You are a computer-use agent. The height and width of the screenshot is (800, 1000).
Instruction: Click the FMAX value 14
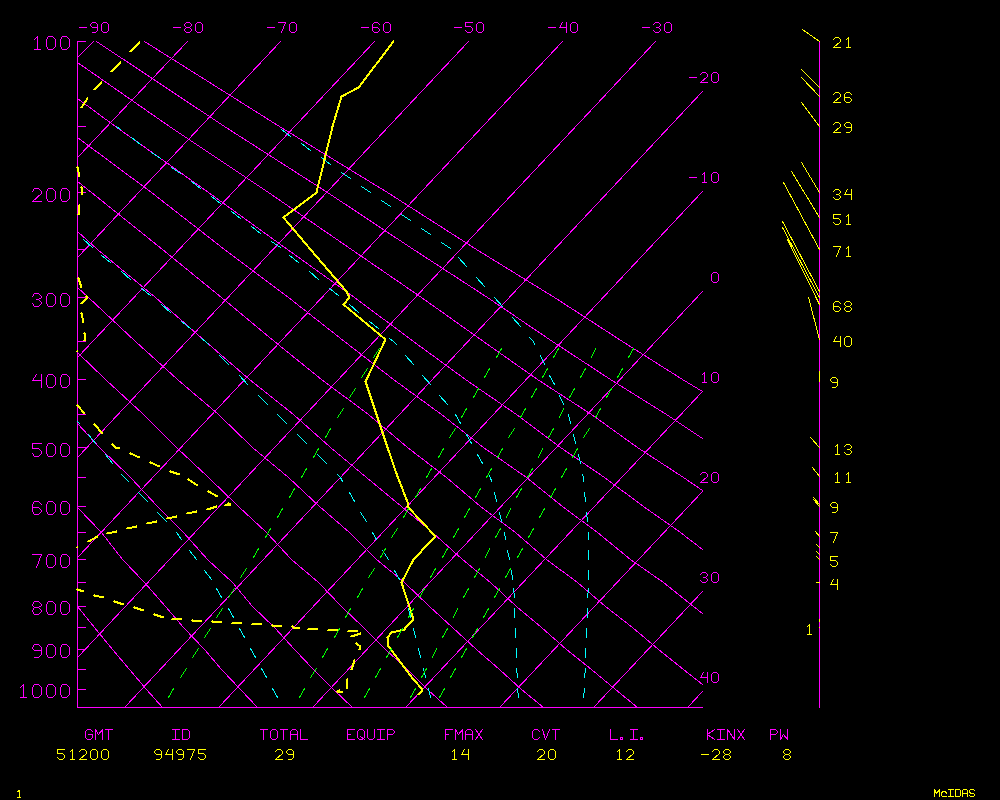coord(459,755)
